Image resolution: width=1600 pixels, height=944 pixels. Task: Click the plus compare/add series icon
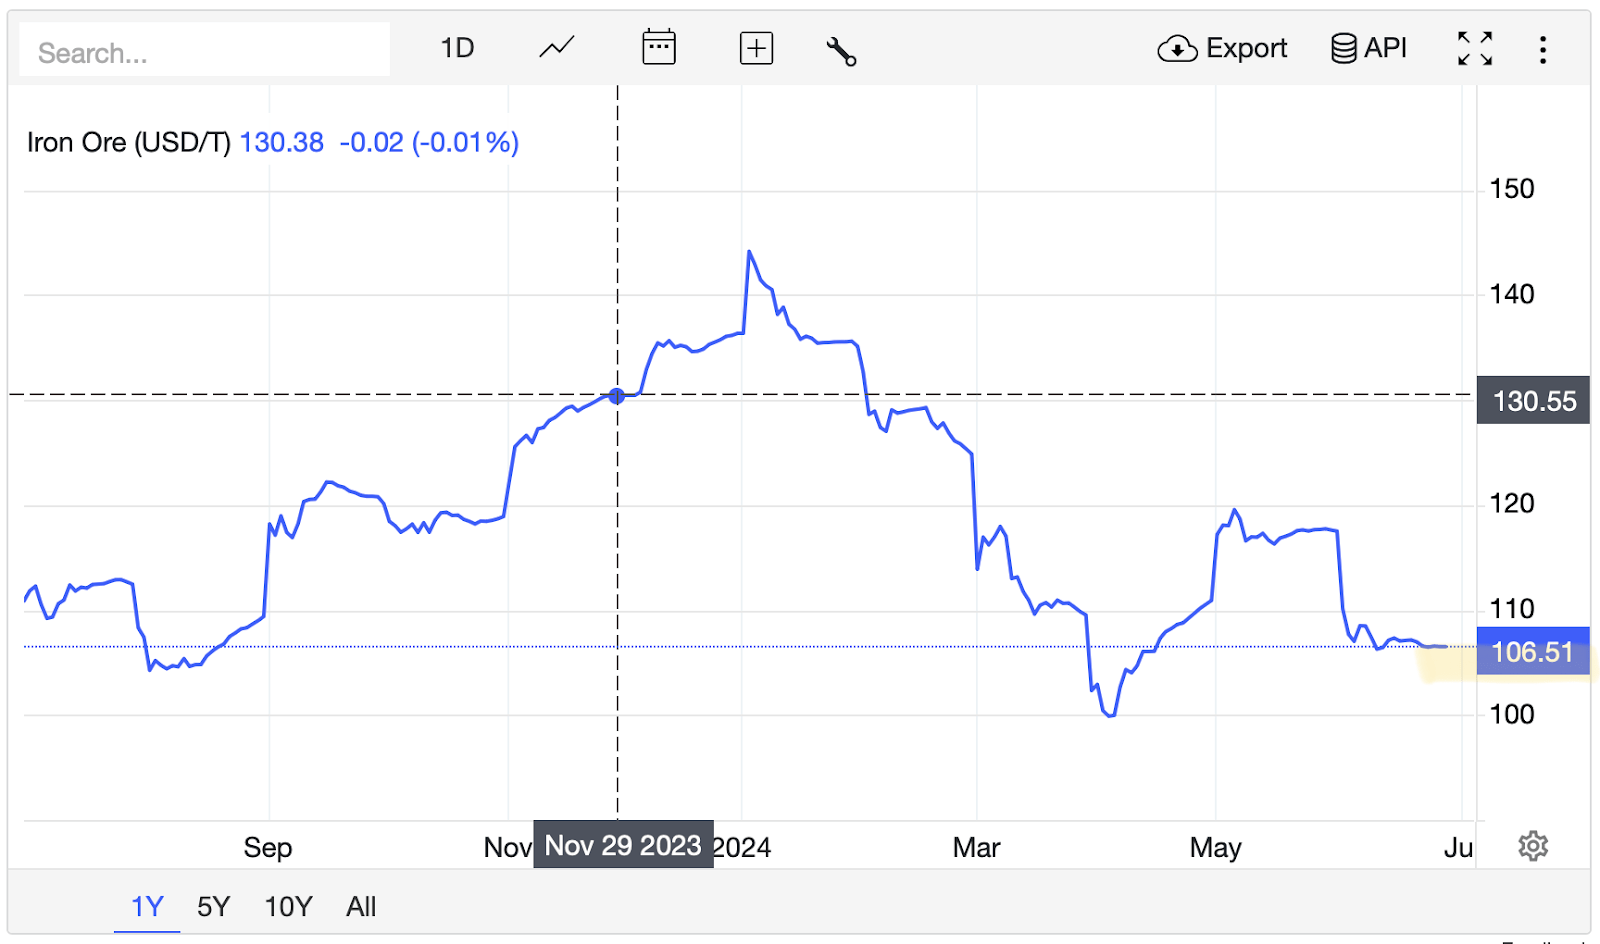[757, 48]
